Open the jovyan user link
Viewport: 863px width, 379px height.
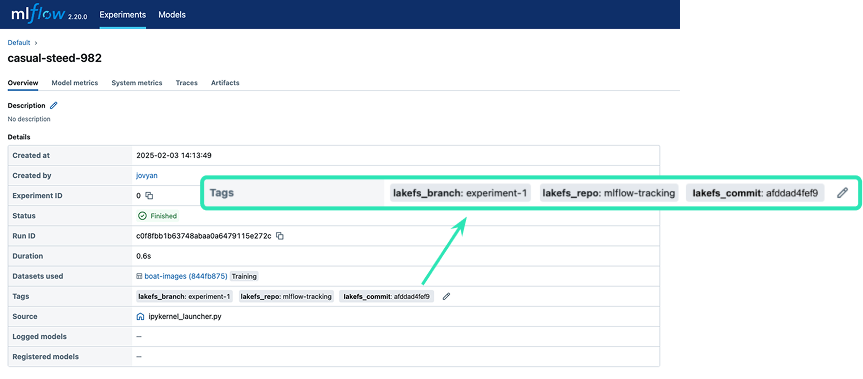[147, 175]
